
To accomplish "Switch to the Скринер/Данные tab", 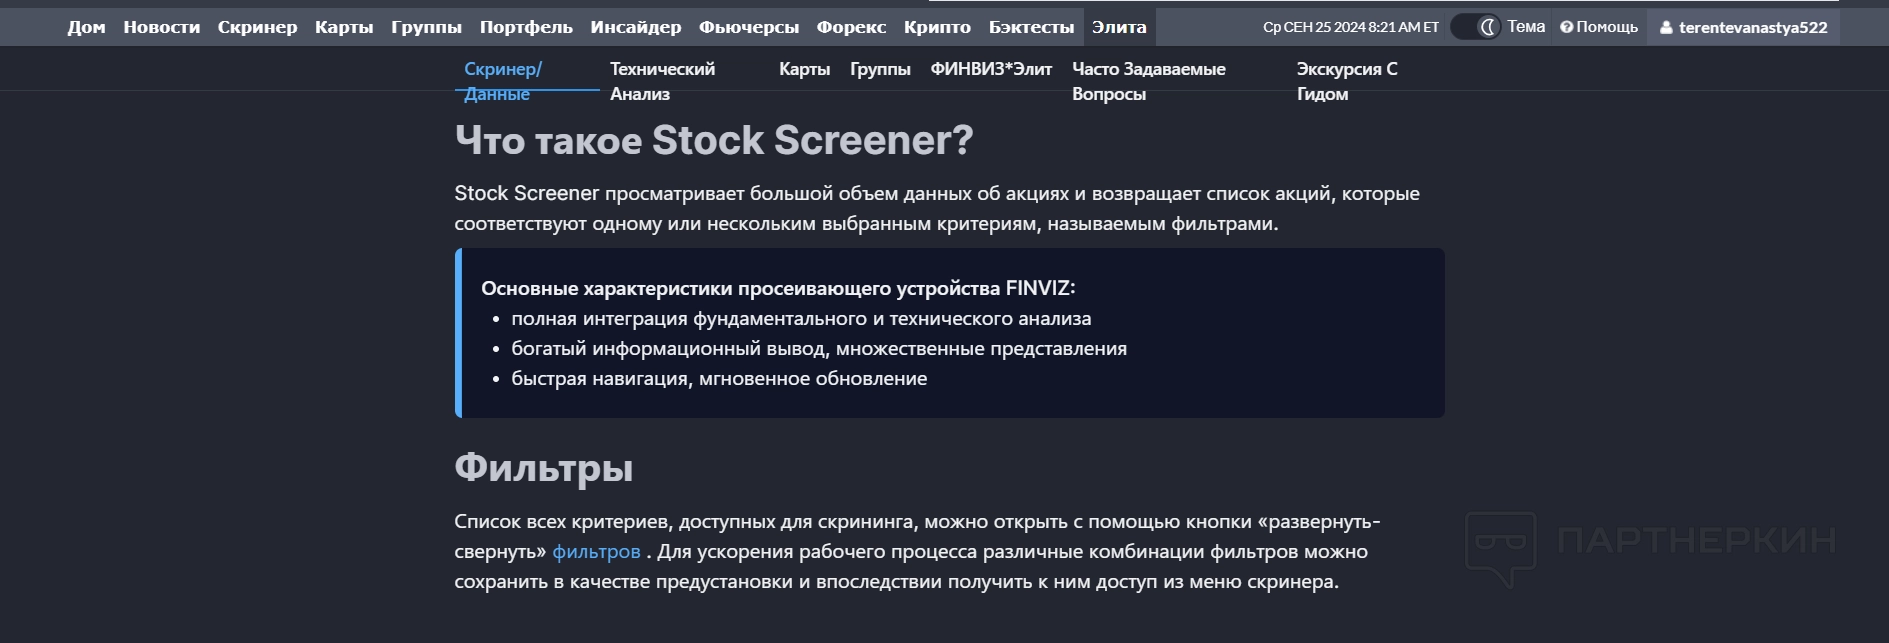I will 502,80.
